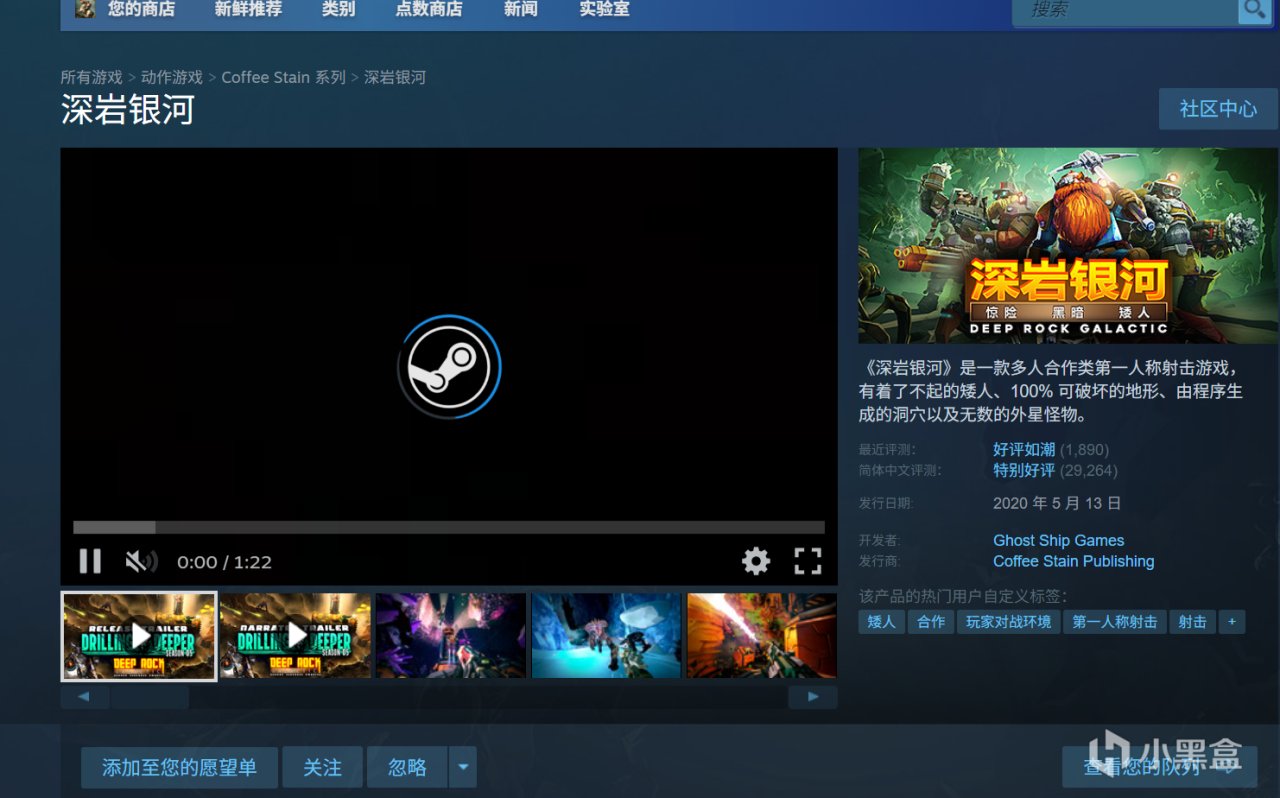Click the plus button to add tags

click(1231, 622)
